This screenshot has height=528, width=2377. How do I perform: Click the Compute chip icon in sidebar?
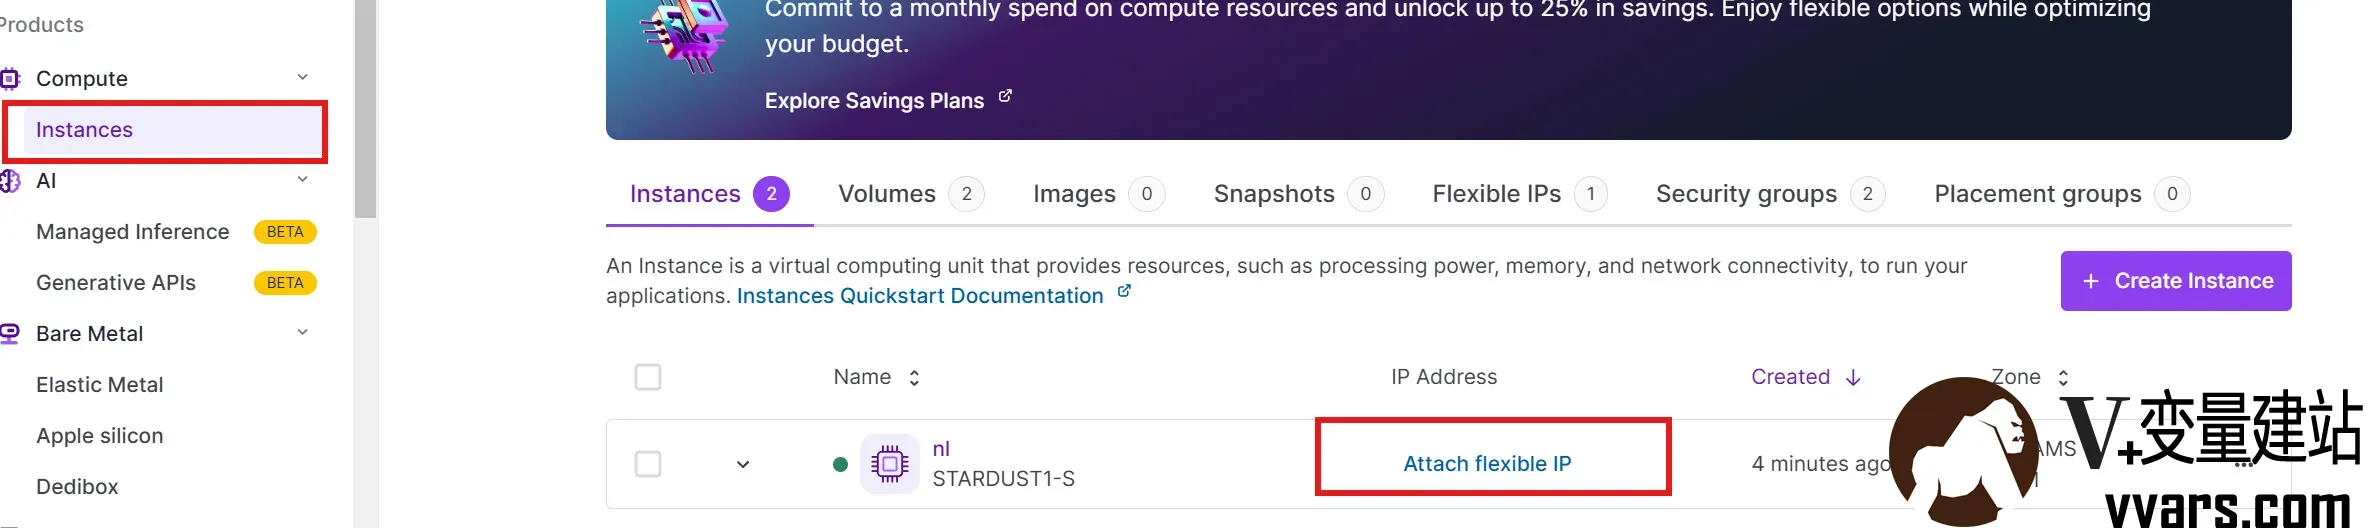(9, 78)
